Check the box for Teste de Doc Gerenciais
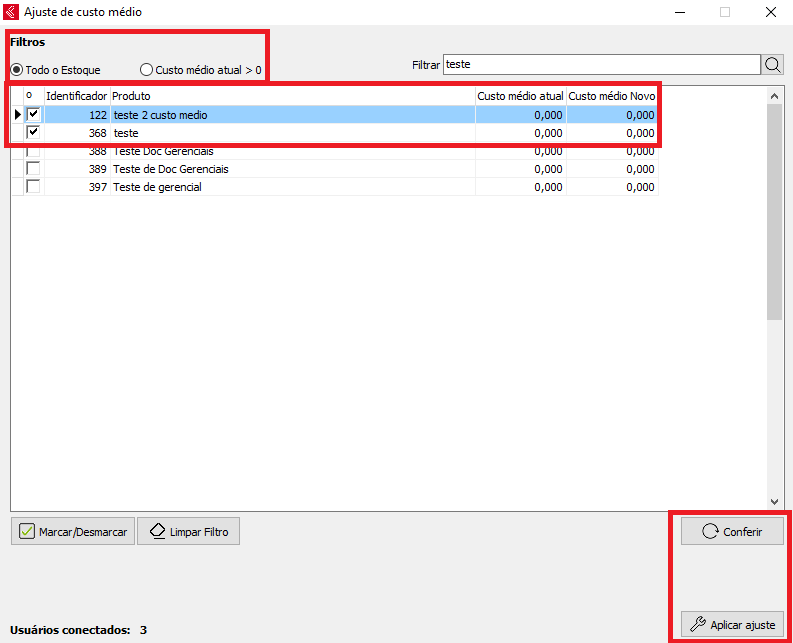 point(33,169)
